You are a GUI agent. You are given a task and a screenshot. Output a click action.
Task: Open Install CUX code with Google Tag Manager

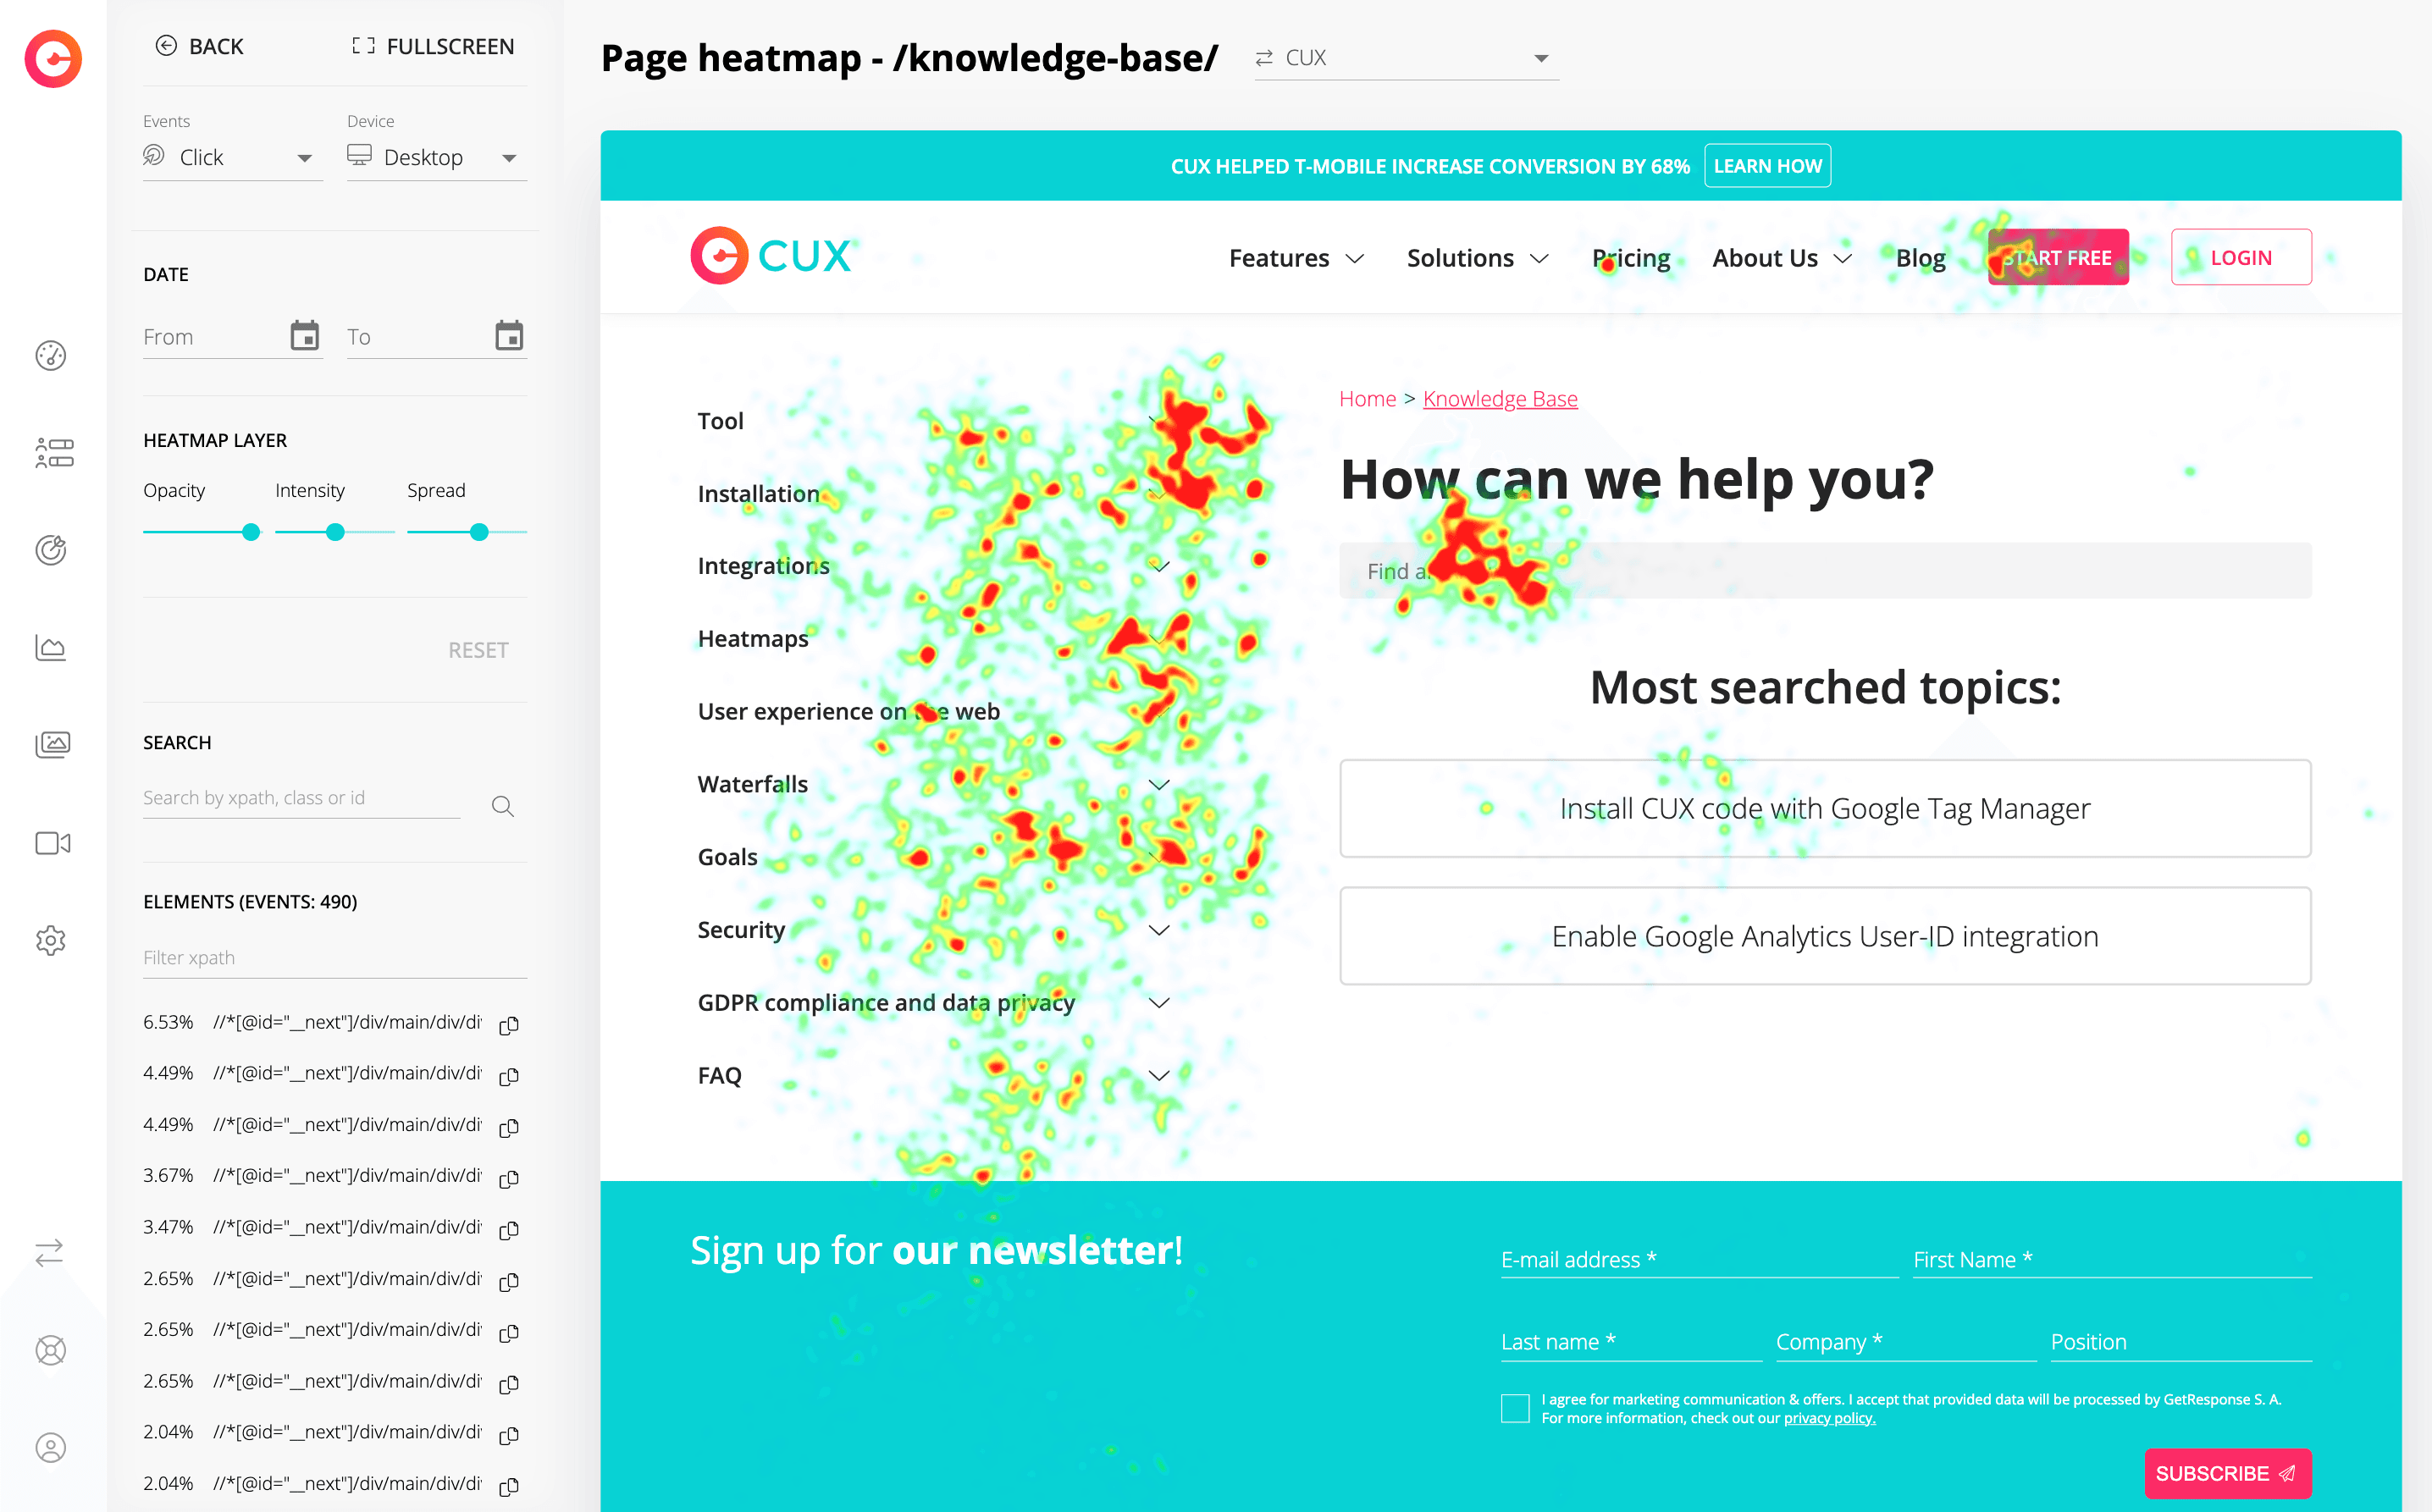click(x=1825, y=808)
